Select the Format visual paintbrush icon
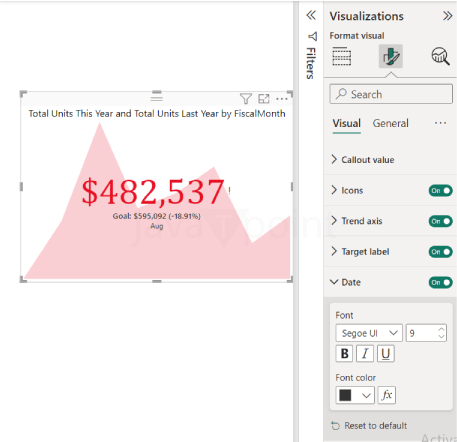Viewport: 457px width, 442px height. [x=391, y=56]
